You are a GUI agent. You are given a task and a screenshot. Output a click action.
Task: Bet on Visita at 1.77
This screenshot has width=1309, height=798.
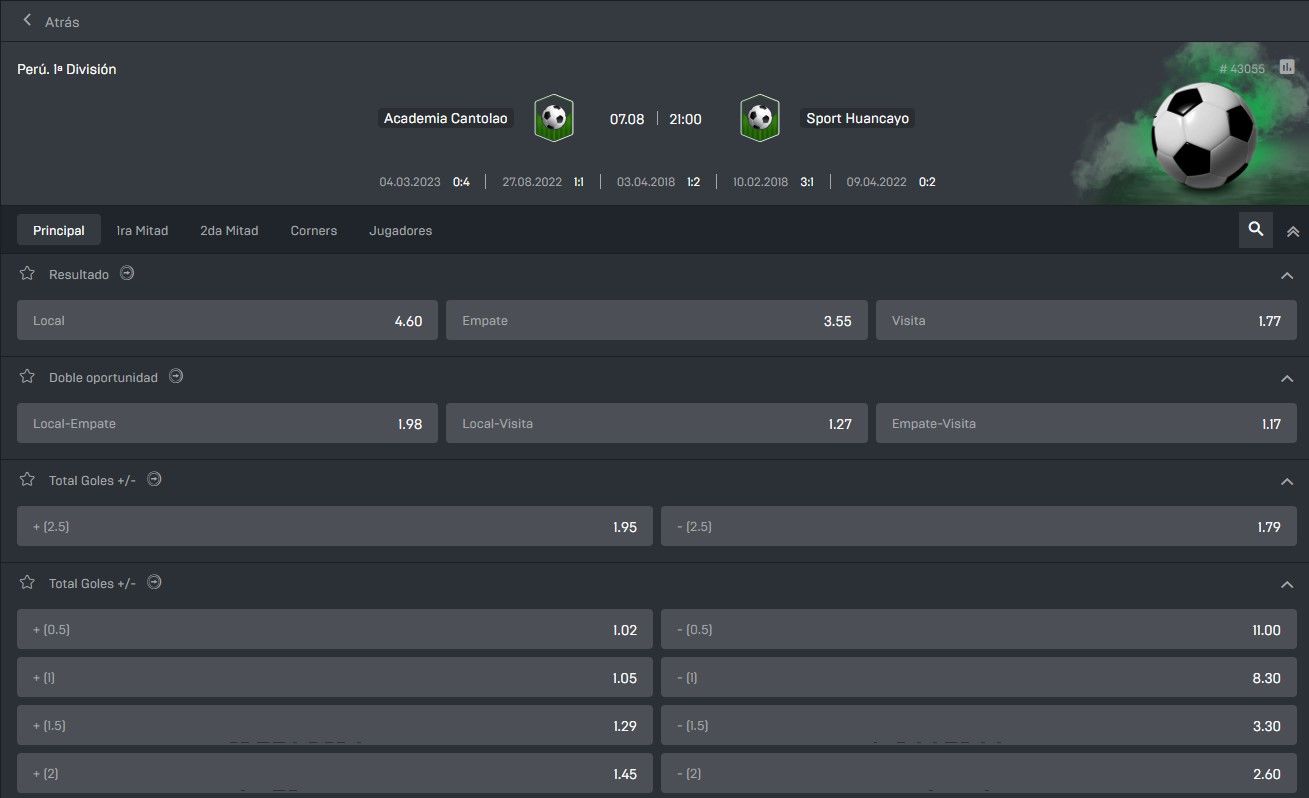1086,320
